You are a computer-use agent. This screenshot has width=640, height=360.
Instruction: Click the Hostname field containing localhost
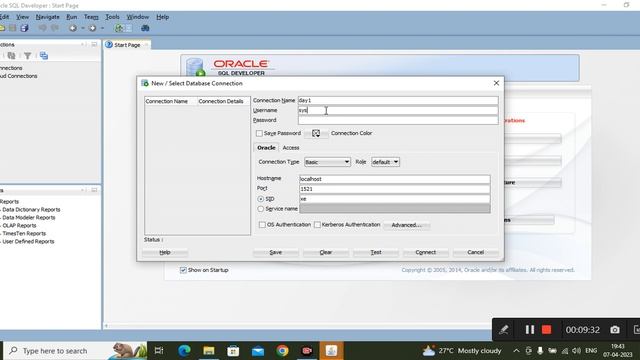click(x=395, y=179)
